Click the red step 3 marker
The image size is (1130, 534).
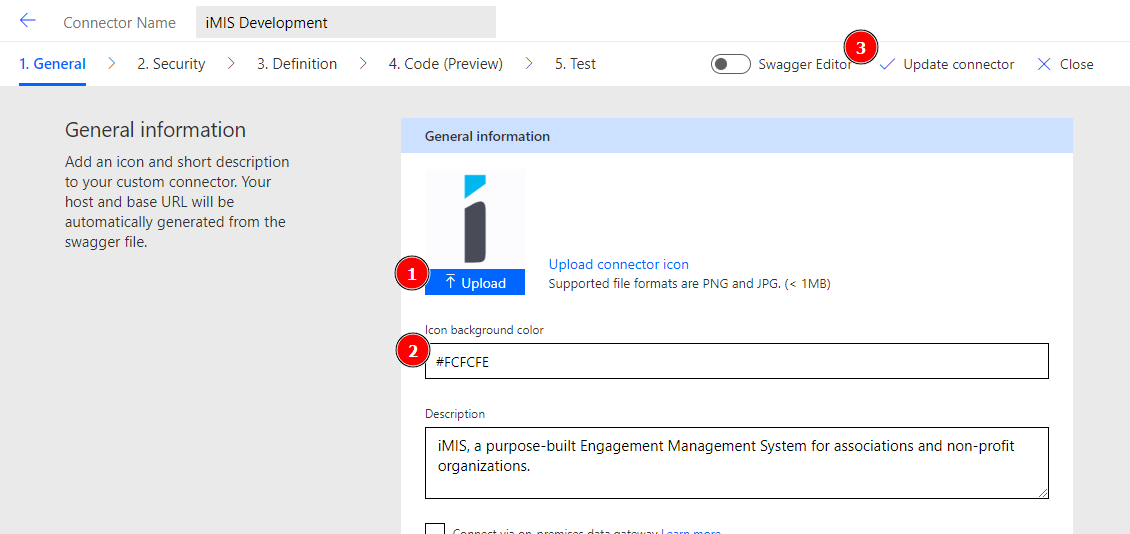pos(860,47)
